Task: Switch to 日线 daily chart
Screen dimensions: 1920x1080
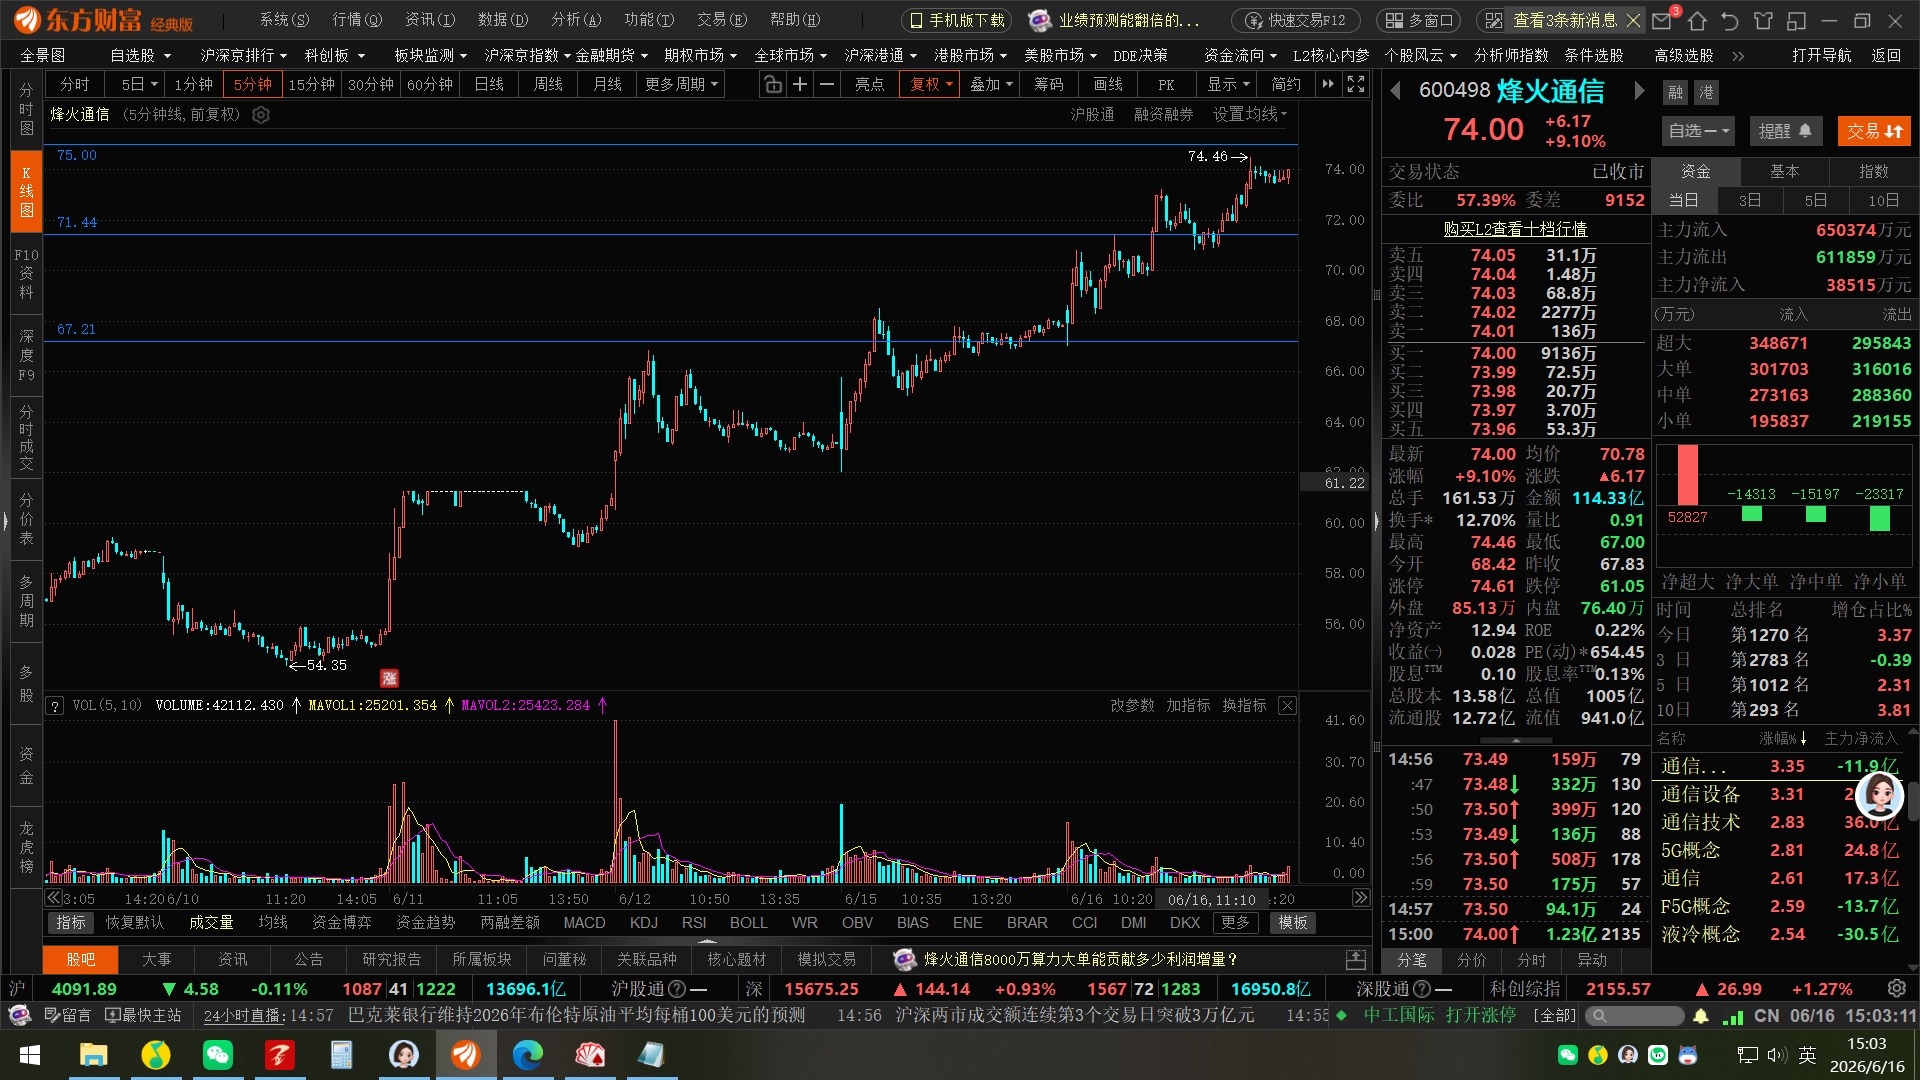Action: [x=489, y=85]
